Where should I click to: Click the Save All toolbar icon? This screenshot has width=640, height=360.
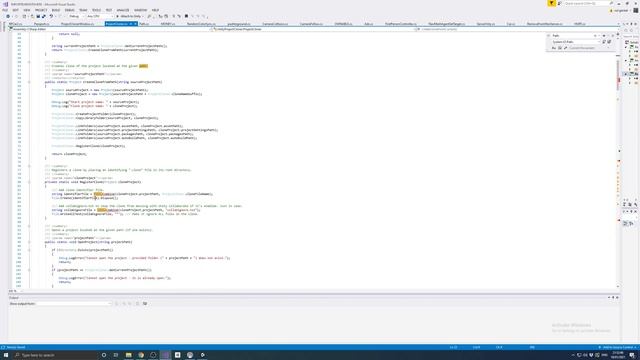[43, 16]
